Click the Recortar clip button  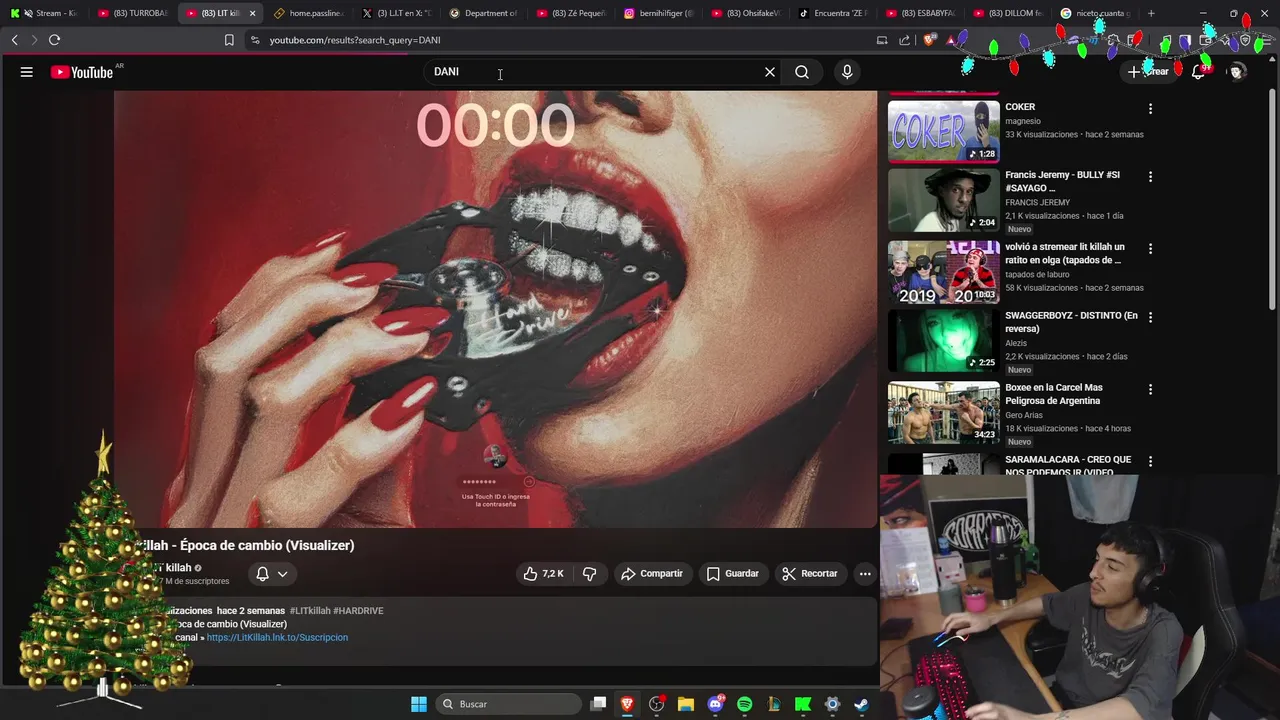tap(810, 574)
